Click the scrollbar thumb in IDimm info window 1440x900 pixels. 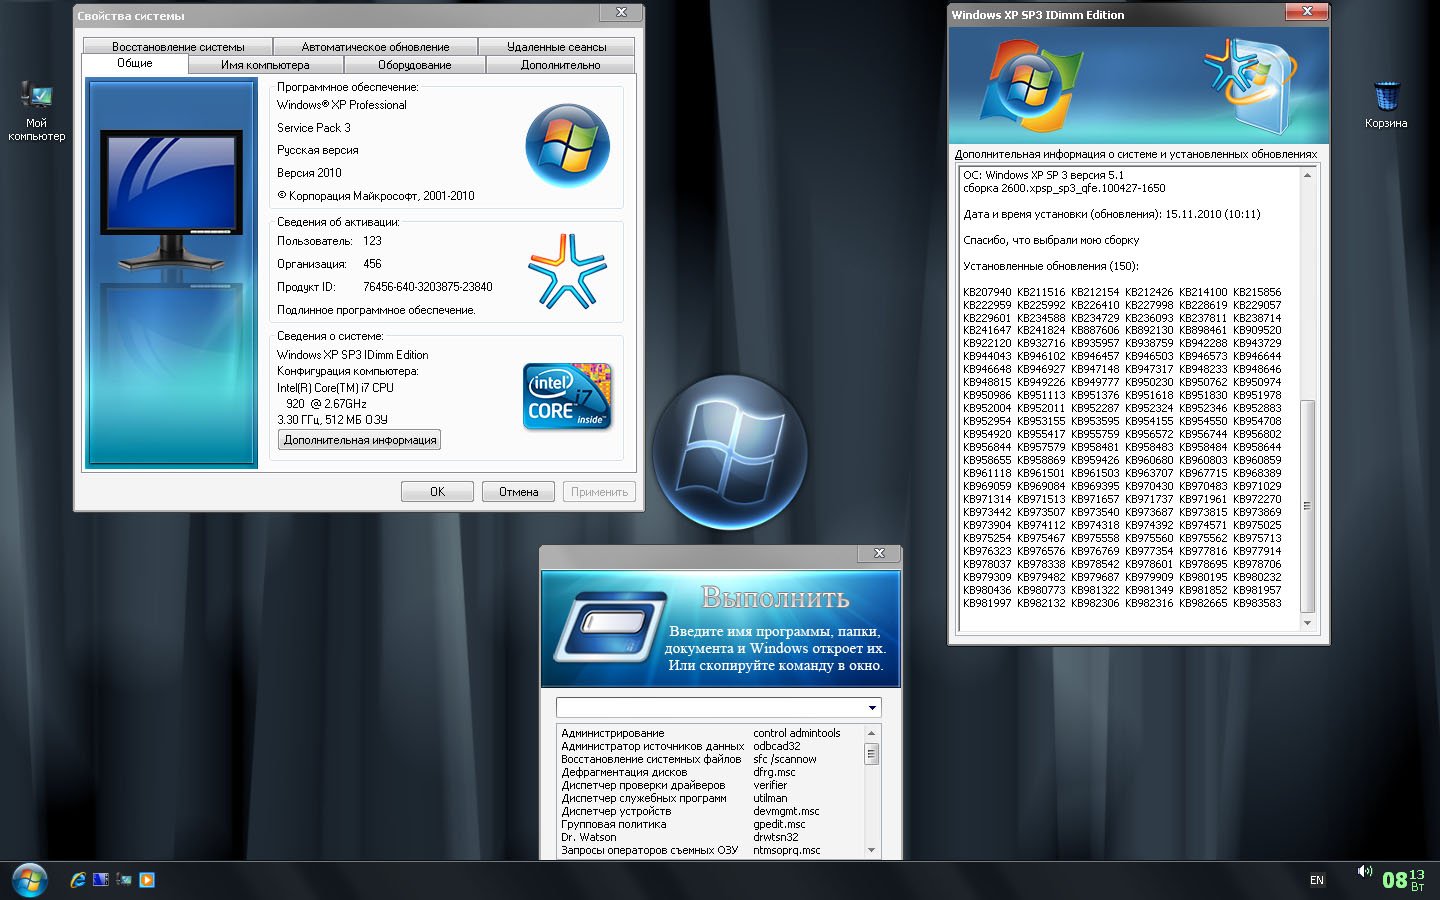coord(1307,506)
